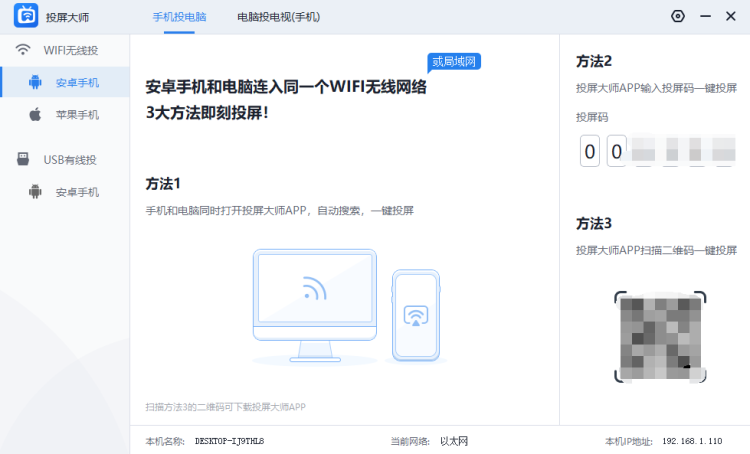Click the USB plug icon in sidebar

click(x=23, y=159)
